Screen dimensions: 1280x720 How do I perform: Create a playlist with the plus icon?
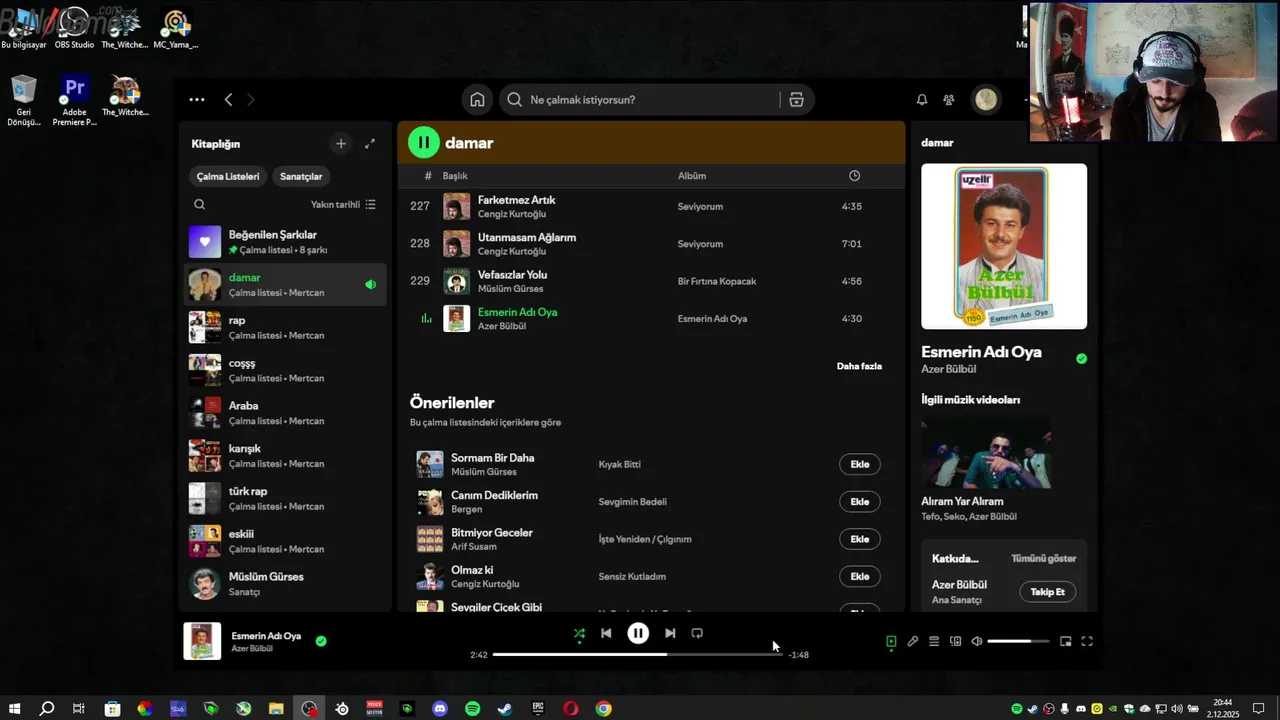(341, 144)
